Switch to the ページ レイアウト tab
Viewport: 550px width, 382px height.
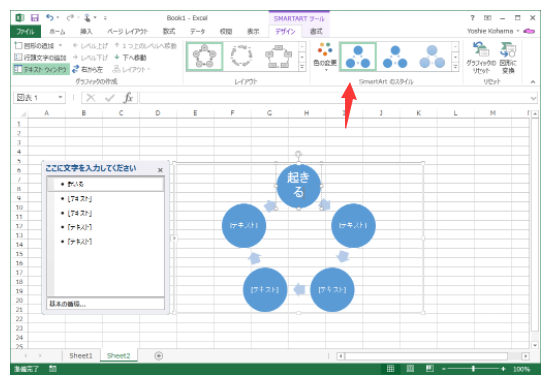click(128, 32)
